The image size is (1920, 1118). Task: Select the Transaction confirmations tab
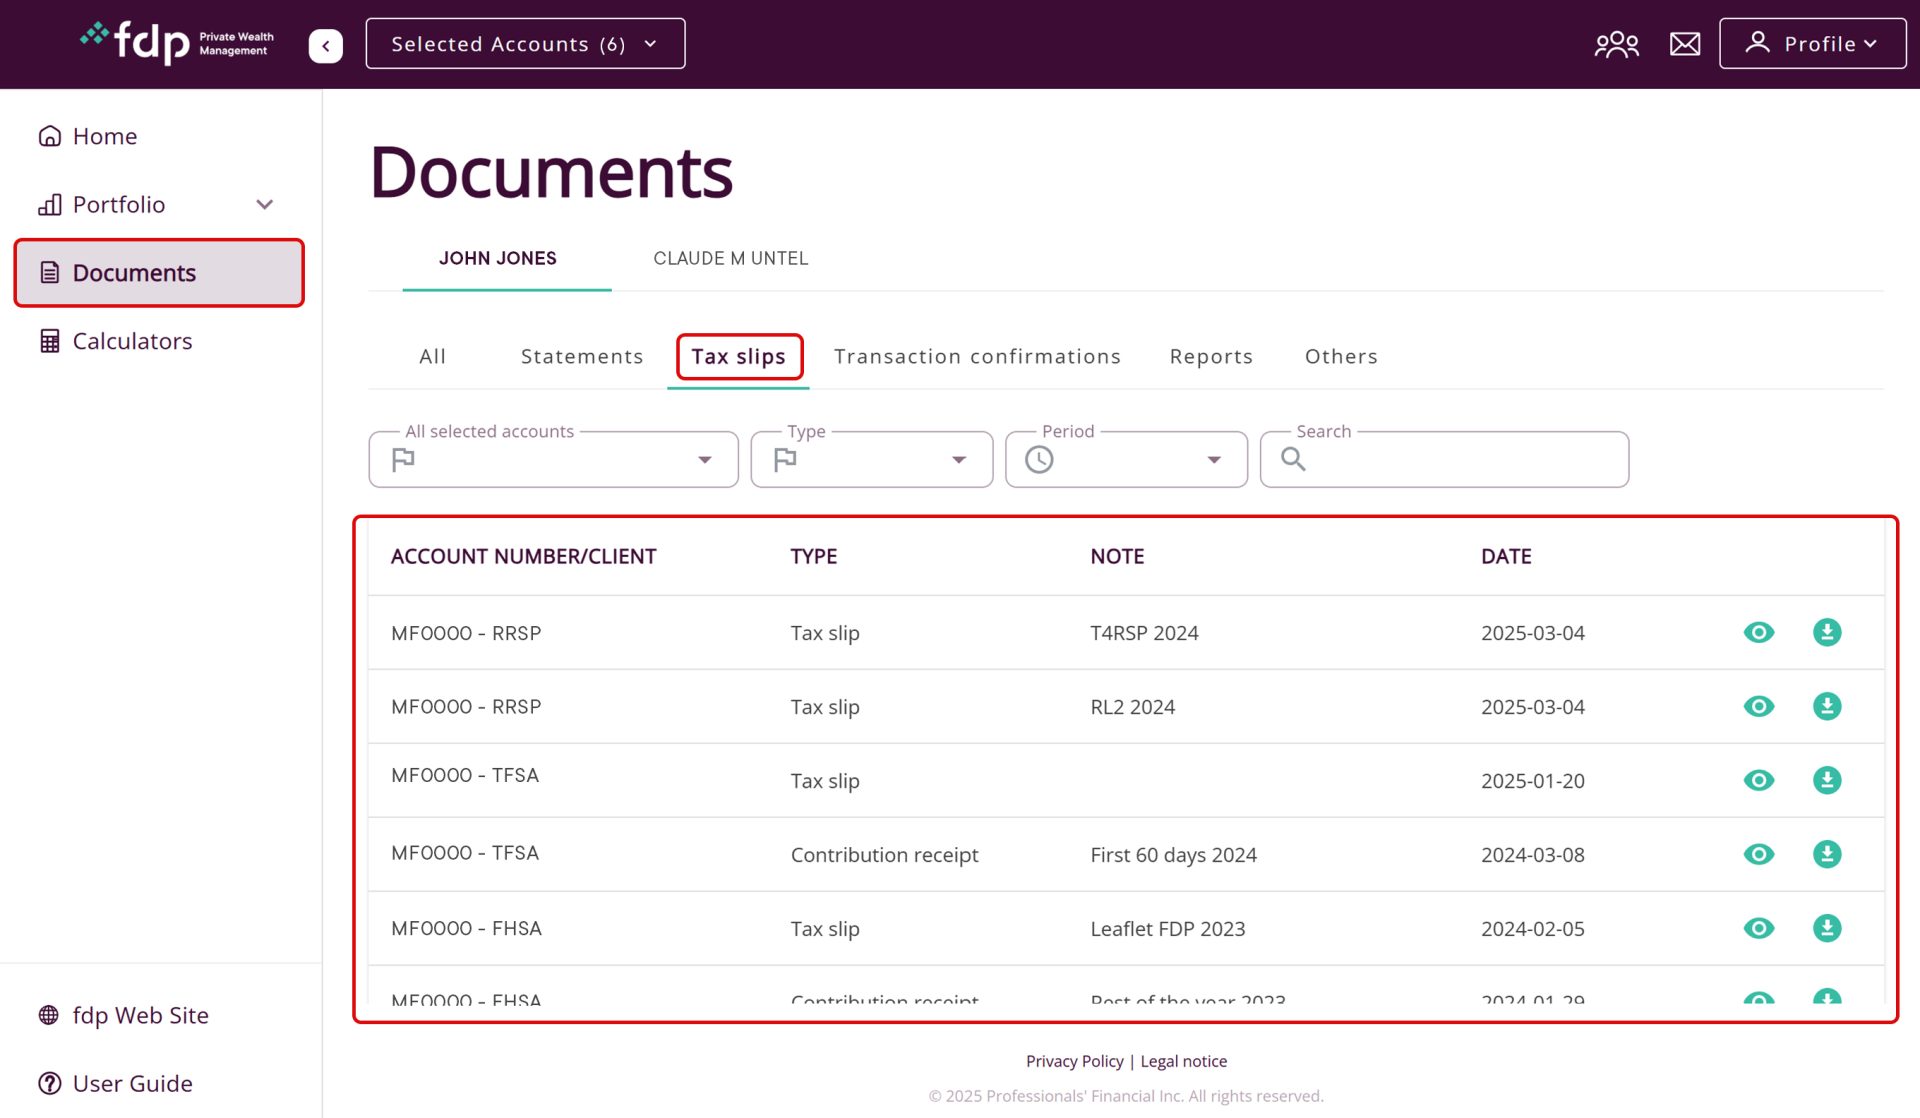coord(977,356)
